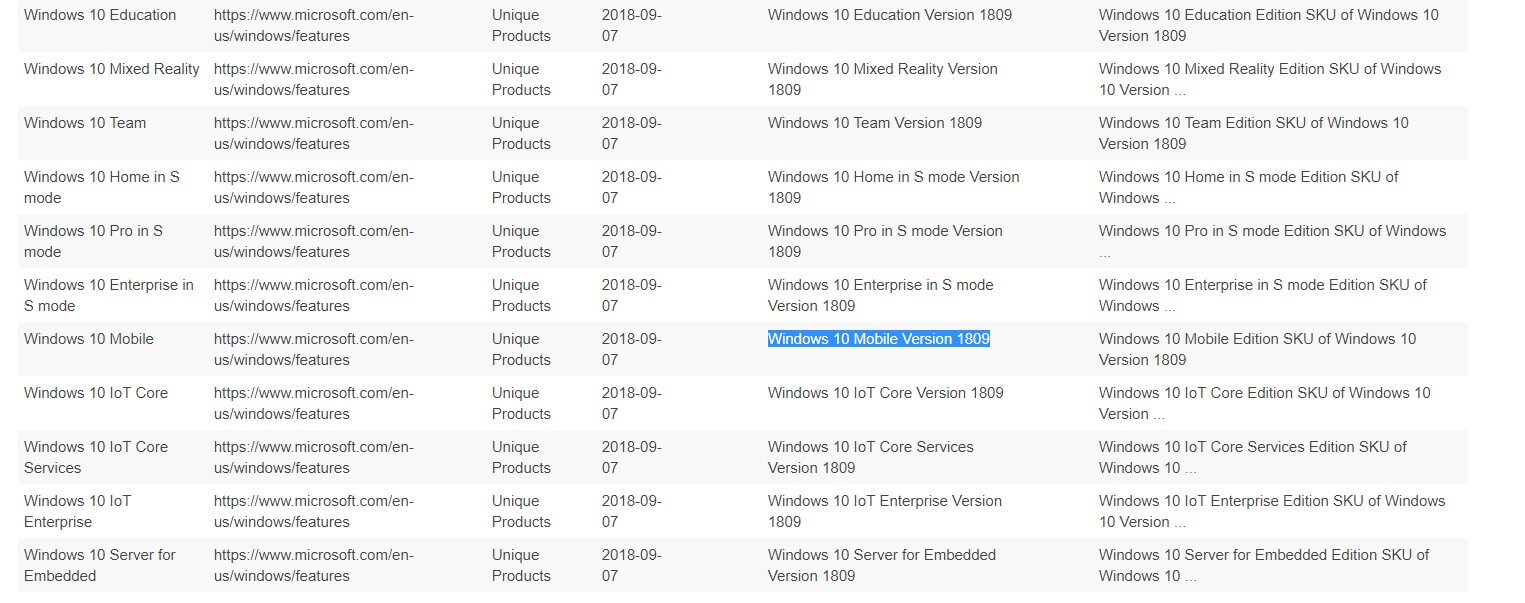Image resolution: width=1525 pixels, height=603 pixels.
Task: Select the Windows 10 Mobile name cell
Action: [89, 339]
